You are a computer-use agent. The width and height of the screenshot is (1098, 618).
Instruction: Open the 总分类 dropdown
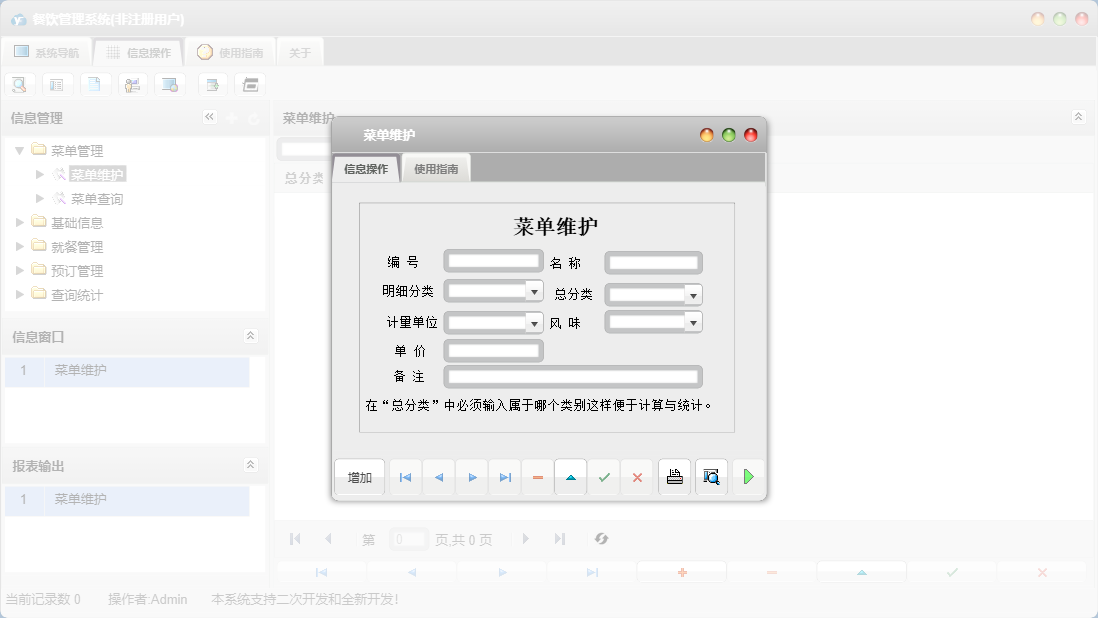pos(695,294)
